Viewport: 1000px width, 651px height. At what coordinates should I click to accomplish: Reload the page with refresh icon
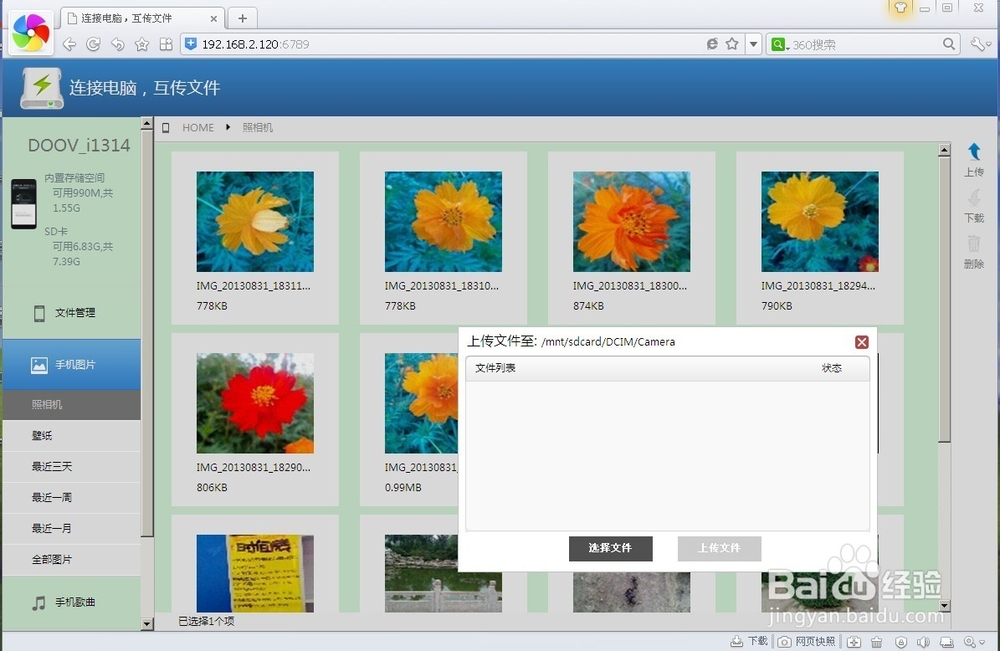[x=93, y=44]
